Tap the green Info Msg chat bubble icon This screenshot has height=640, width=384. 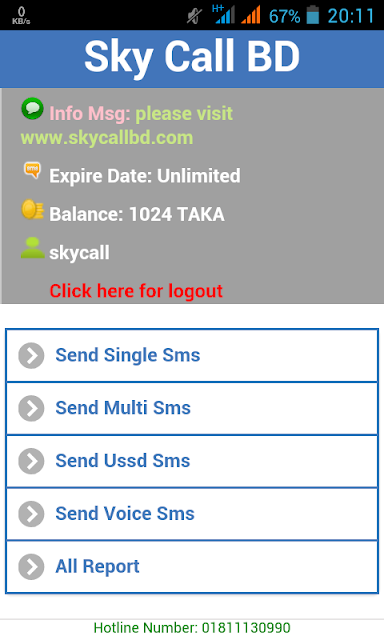pyautogui.click(x=32, y=109)
